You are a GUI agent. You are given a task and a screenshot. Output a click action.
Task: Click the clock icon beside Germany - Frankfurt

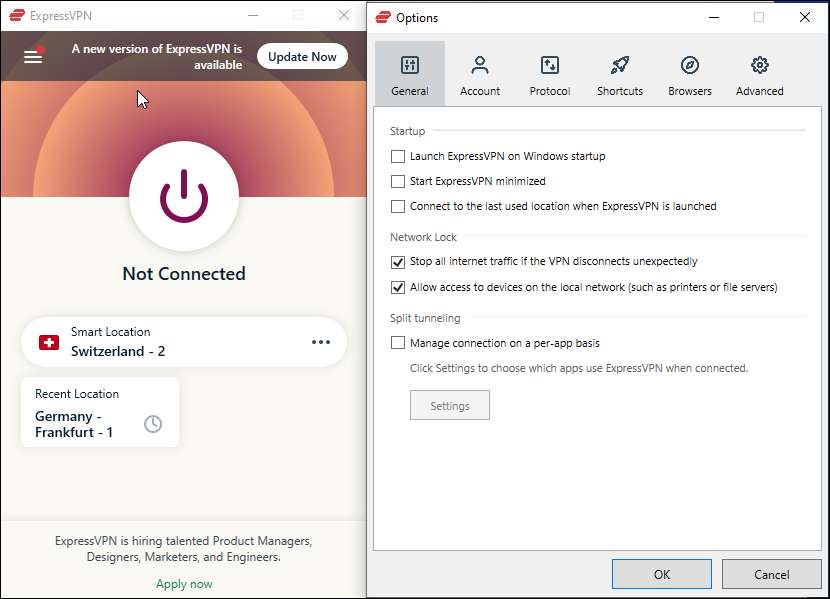tap(153, 424)
